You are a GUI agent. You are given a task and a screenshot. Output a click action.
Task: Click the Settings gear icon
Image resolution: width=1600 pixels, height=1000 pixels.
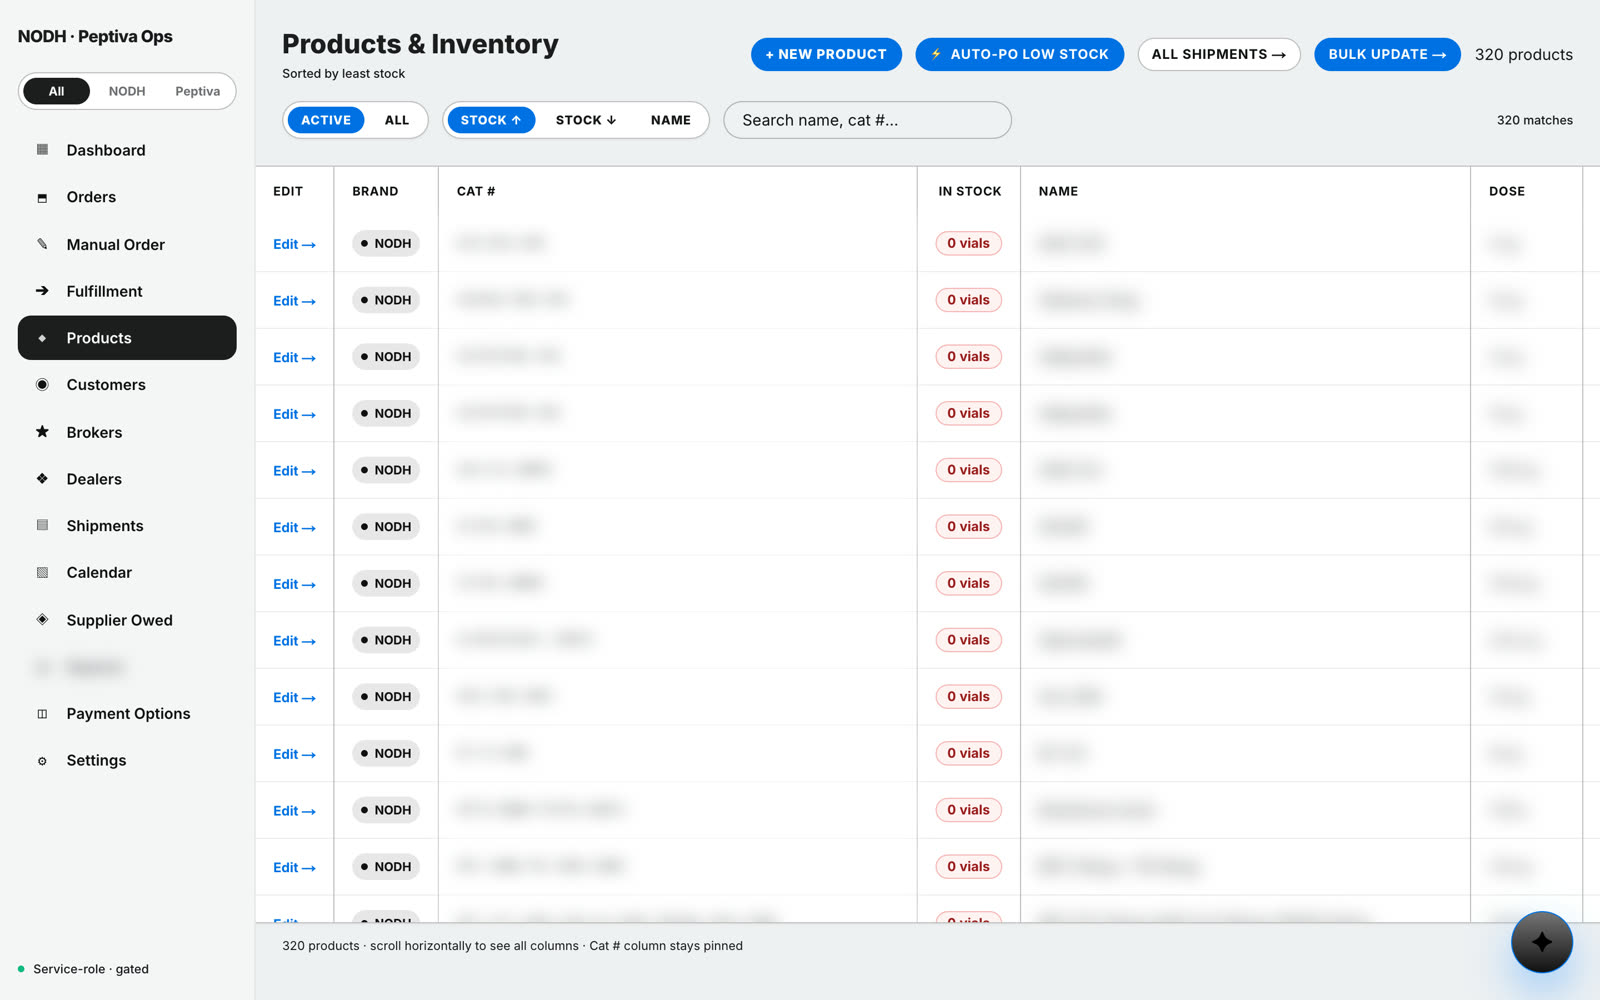[x=42, y=761]
